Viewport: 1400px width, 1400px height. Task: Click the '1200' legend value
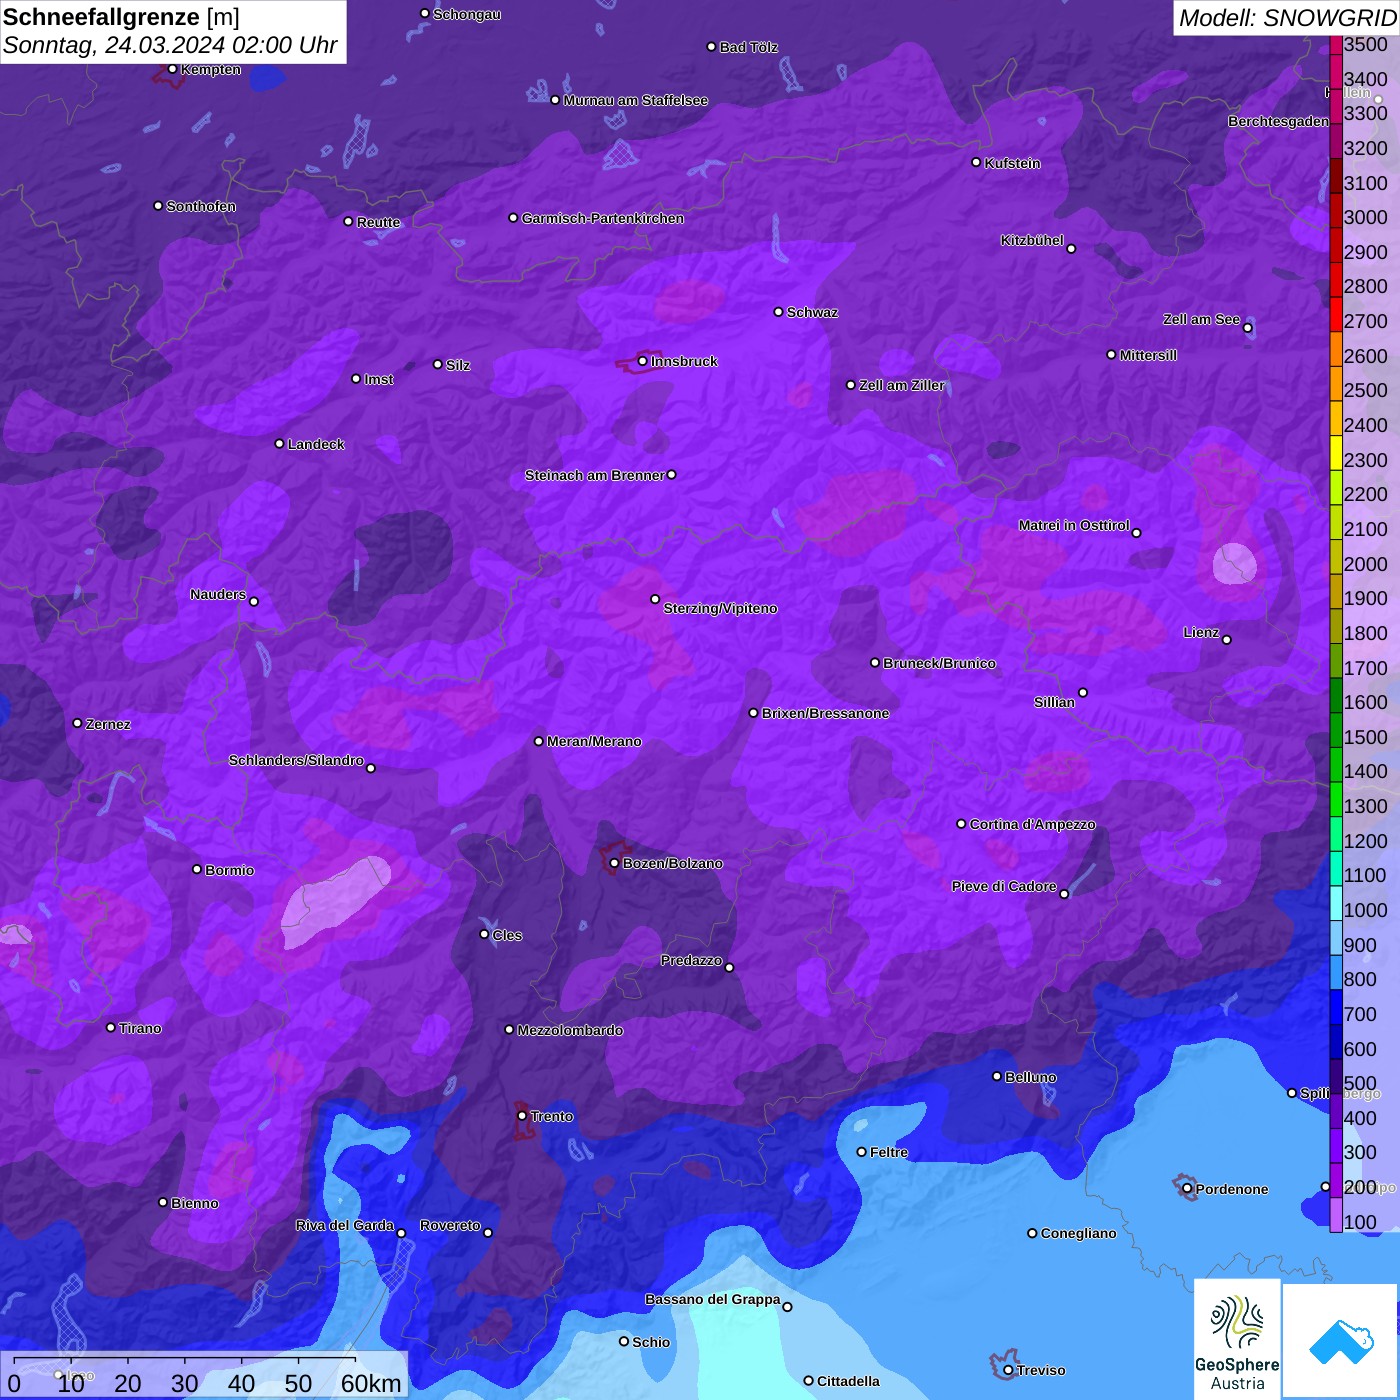click(1366, 841)
